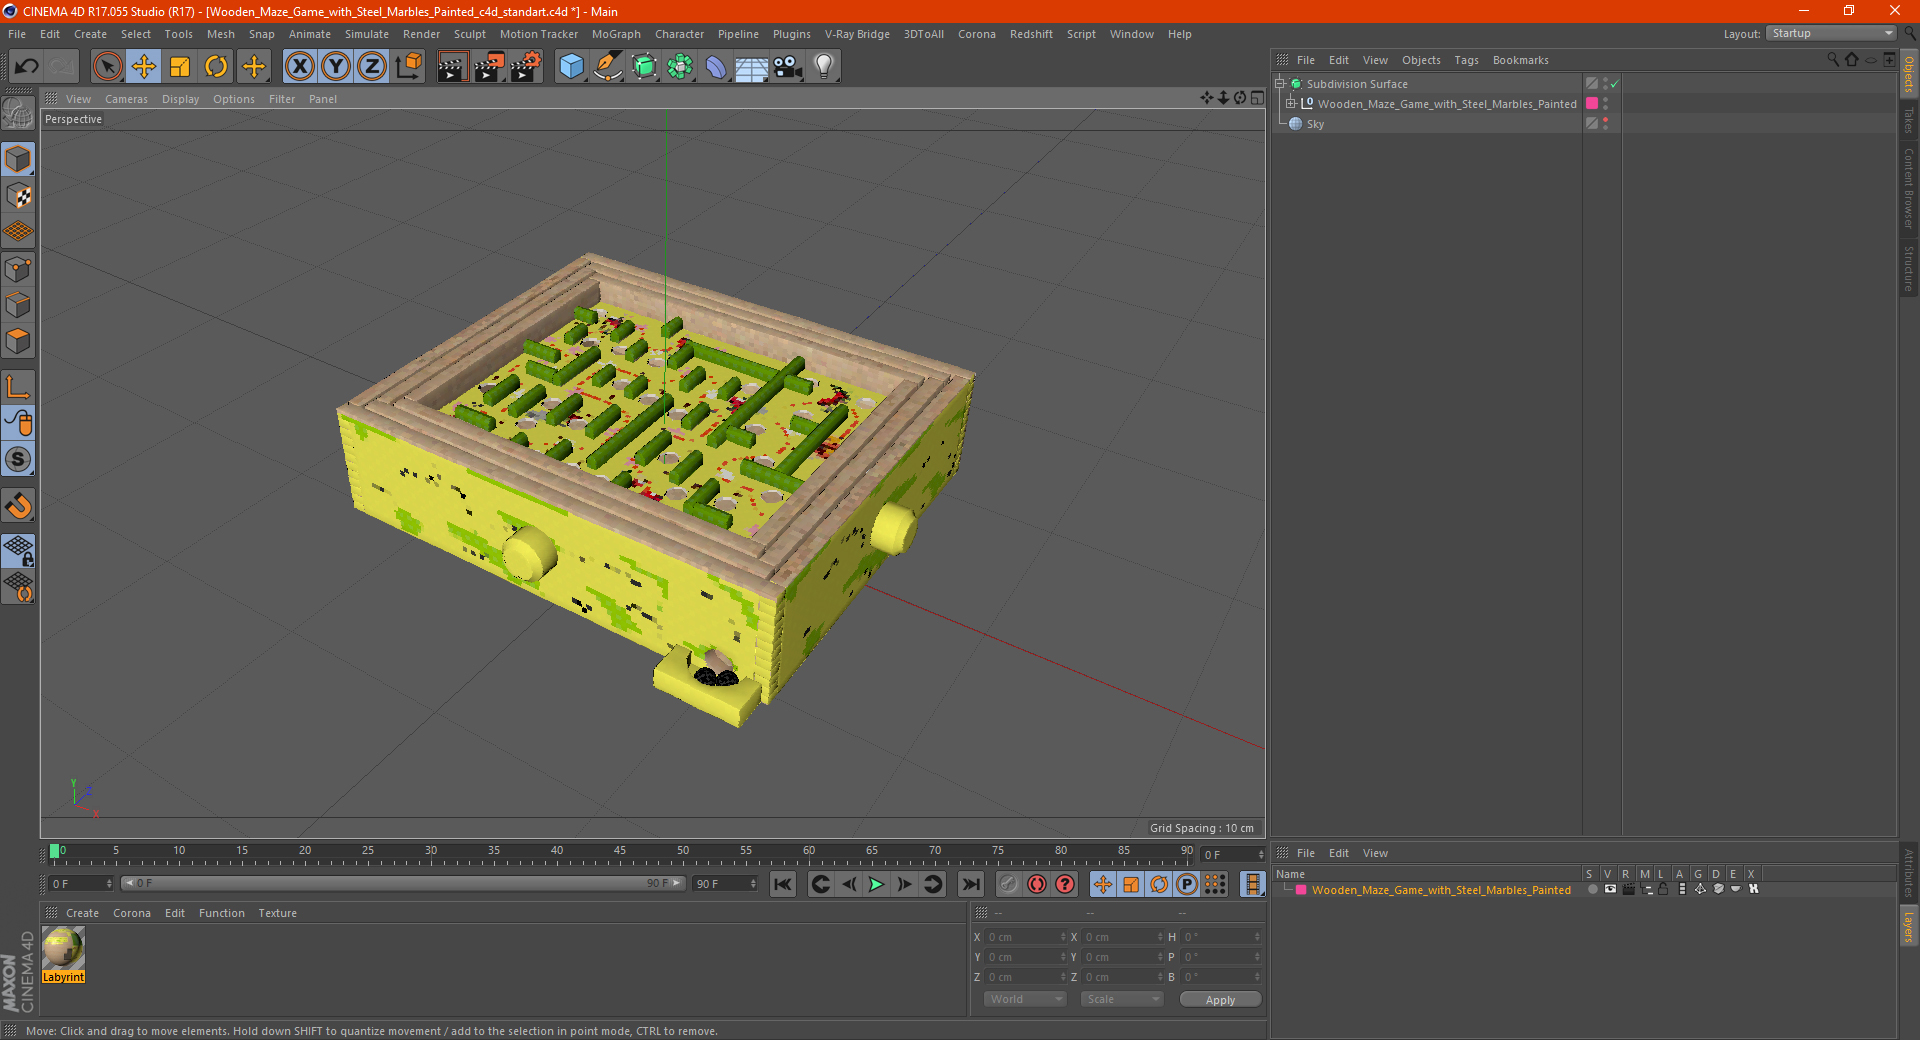Screen dimensions: 1920x1040
Task: Play the animation forward
Action: 876,884
